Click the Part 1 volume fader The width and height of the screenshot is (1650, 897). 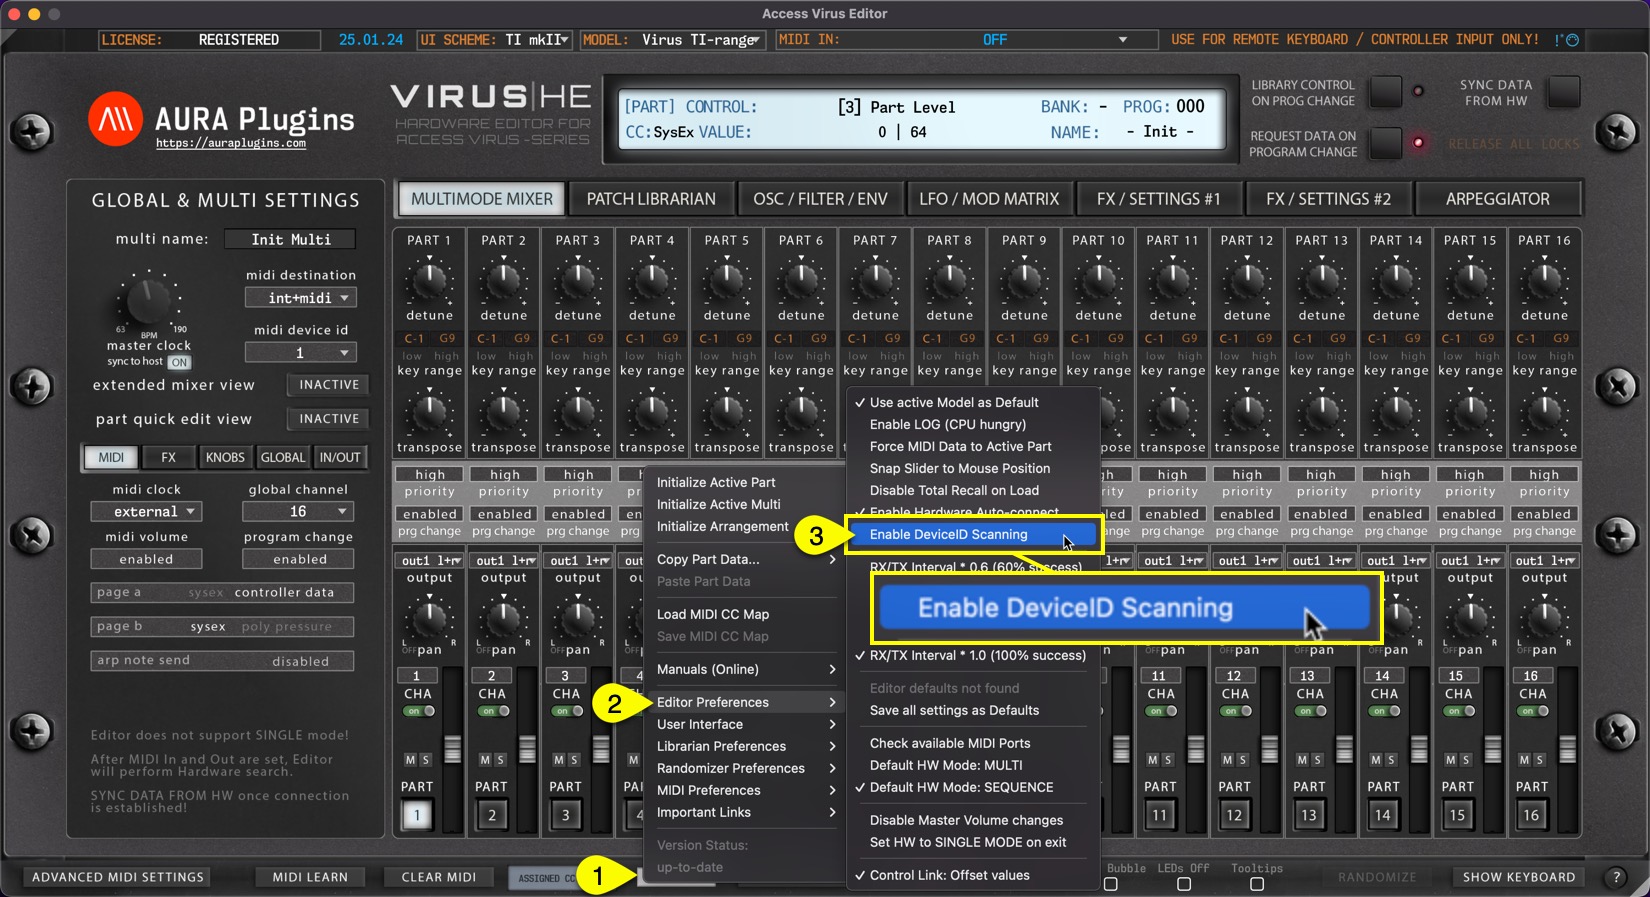[x=453, y=747]
